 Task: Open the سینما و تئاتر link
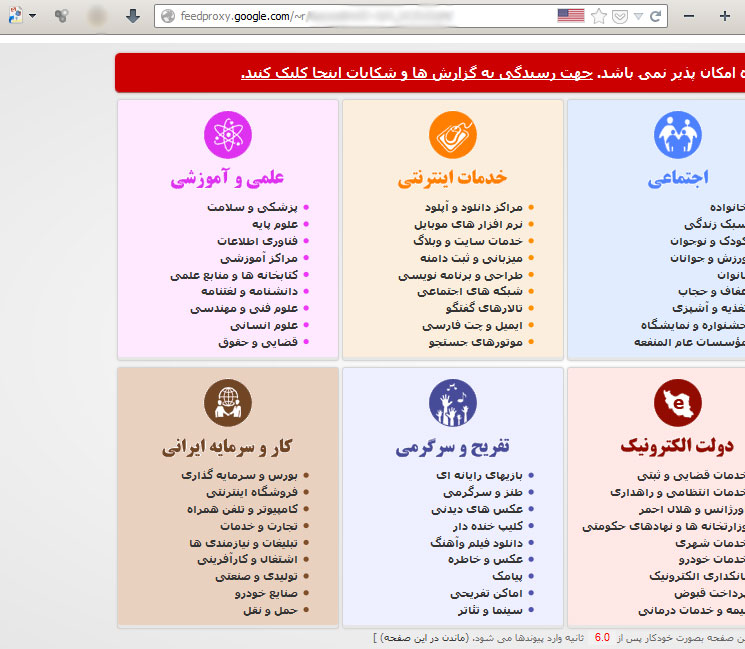pos(490,610)
